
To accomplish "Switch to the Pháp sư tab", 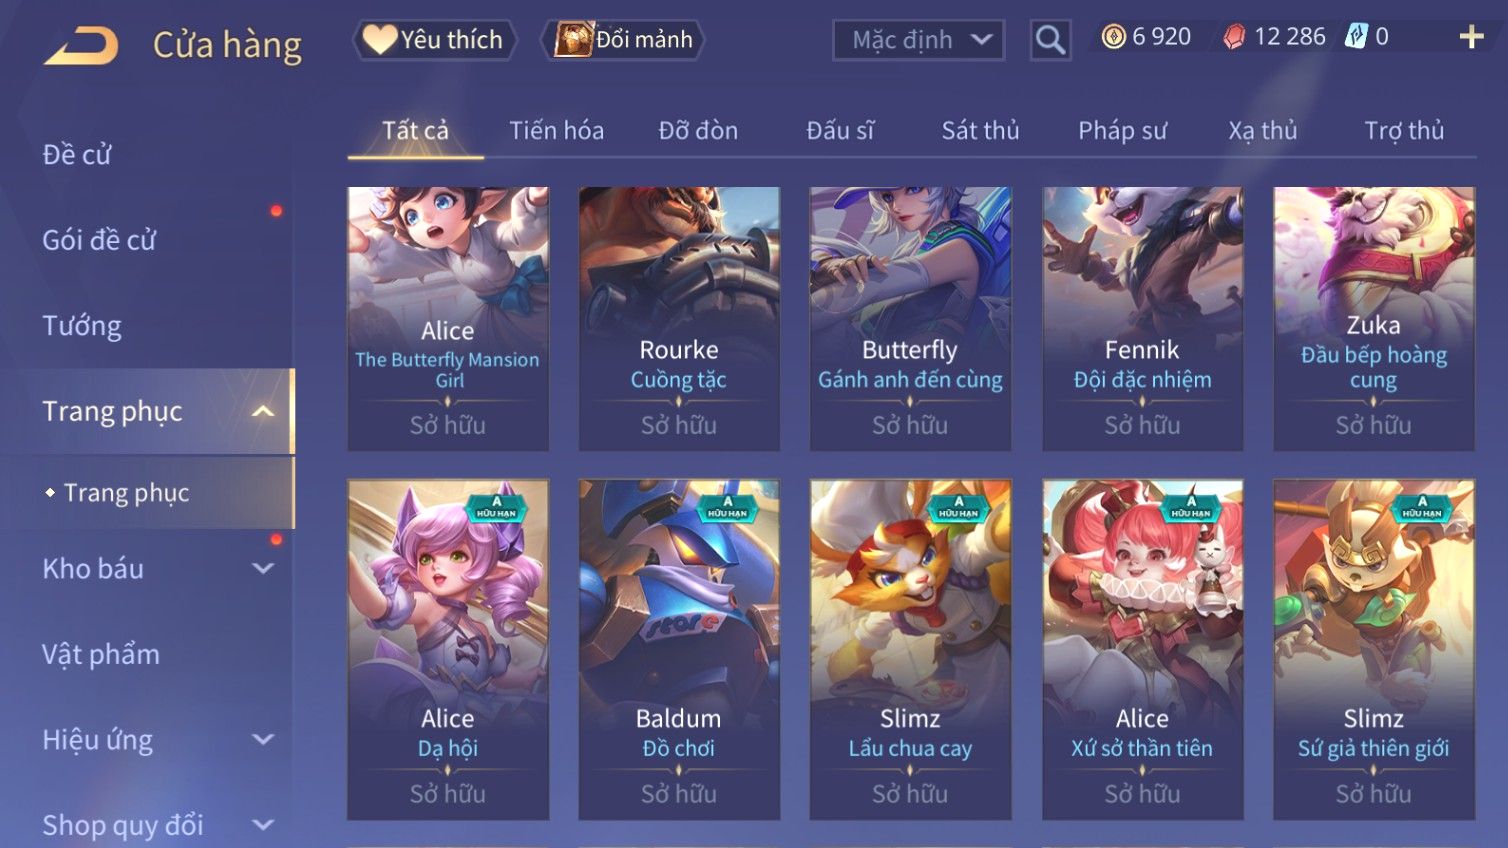I will coord(1122,131).
